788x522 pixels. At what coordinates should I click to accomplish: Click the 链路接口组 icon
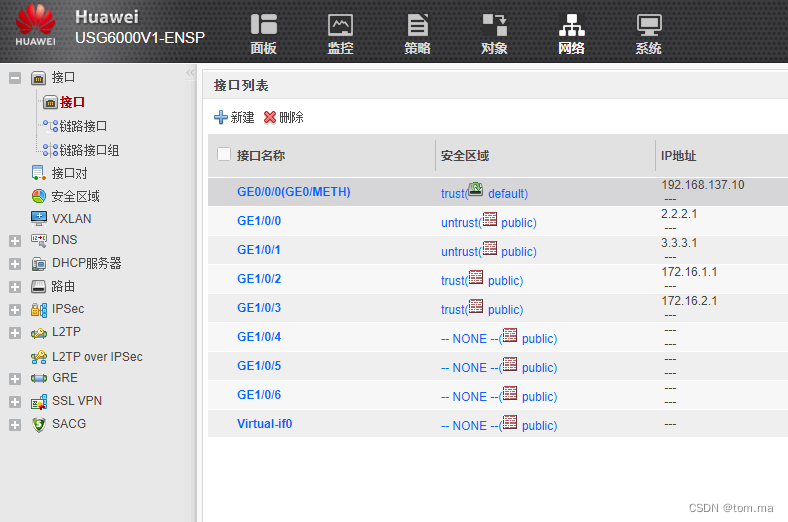coord(50,150)
